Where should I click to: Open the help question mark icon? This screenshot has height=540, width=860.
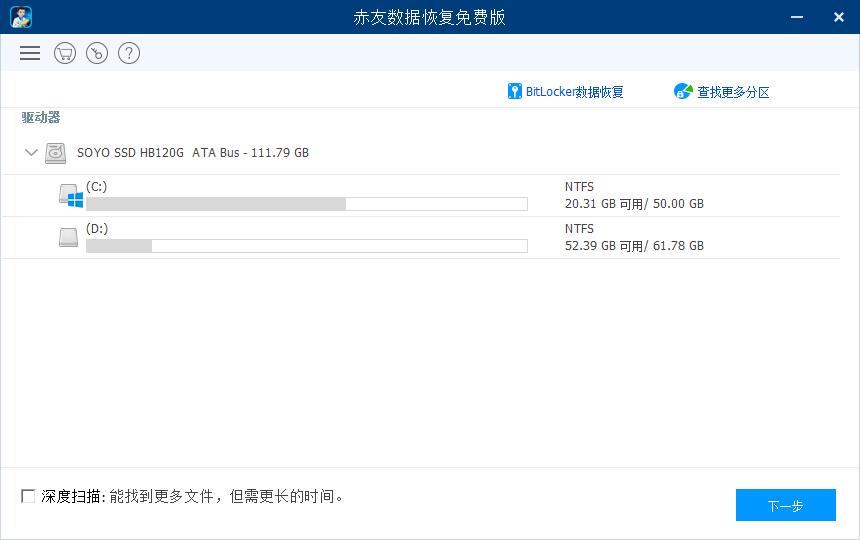pyautogui.click(x=128, y=53)
